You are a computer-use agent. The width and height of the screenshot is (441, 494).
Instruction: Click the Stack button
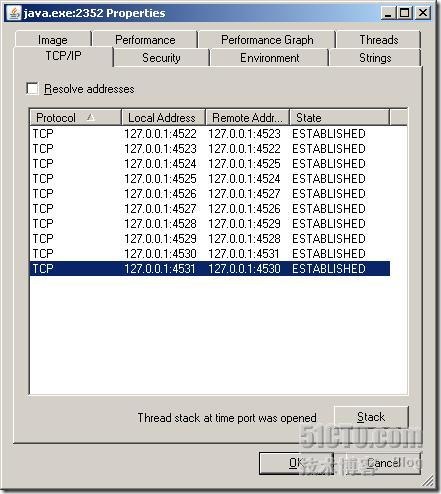coord(371,417)
